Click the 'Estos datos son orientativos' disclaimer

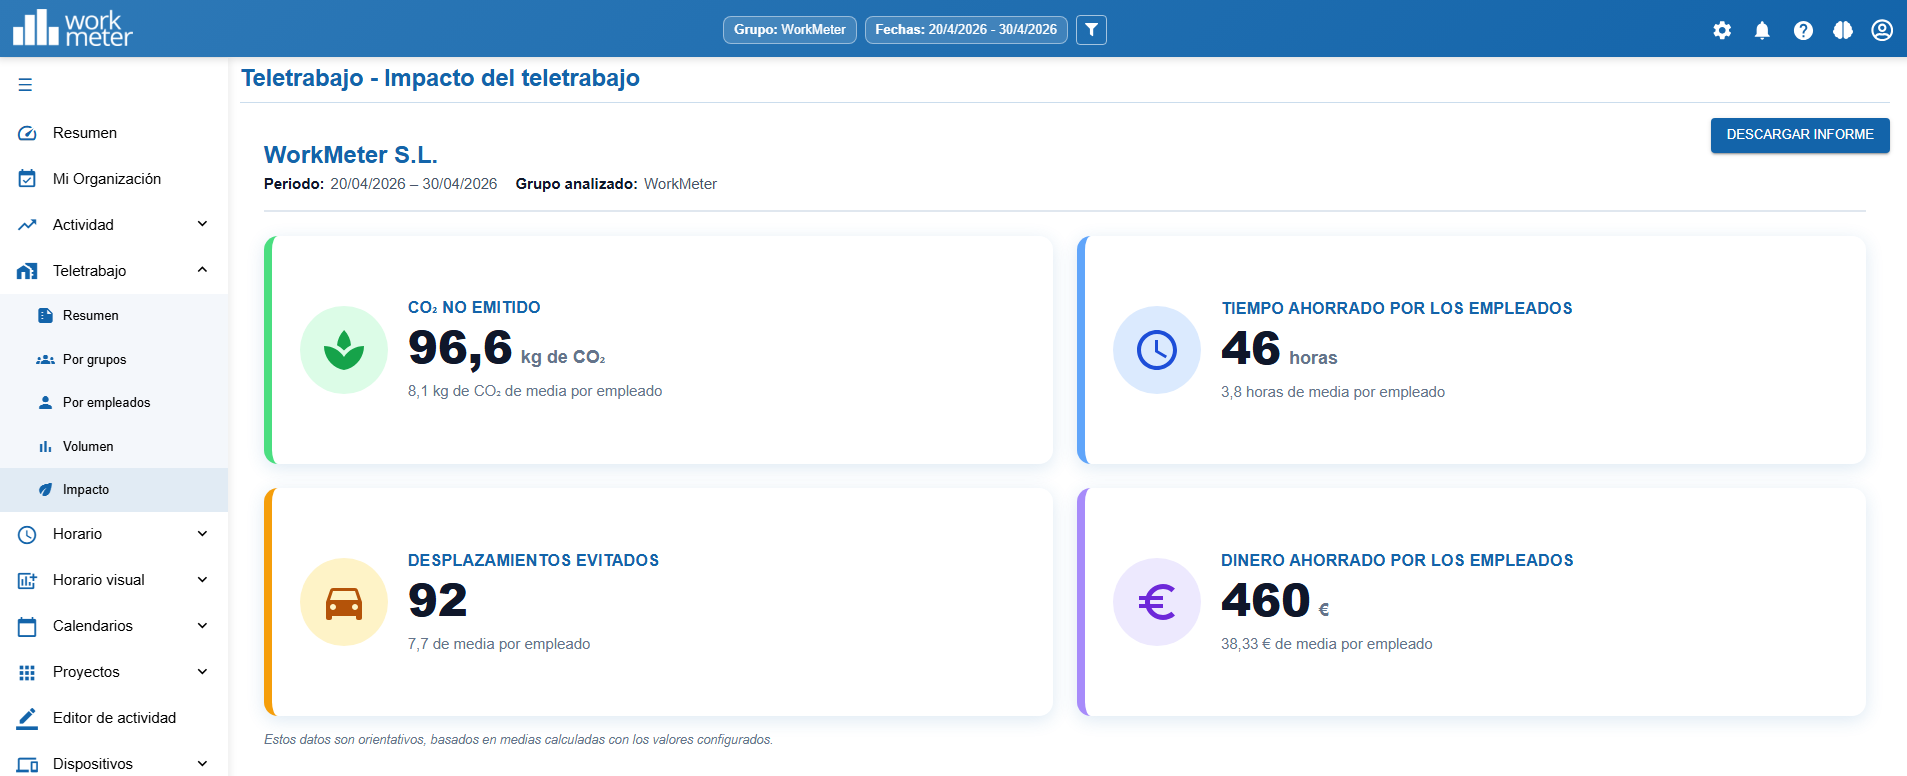coord(518,740)
